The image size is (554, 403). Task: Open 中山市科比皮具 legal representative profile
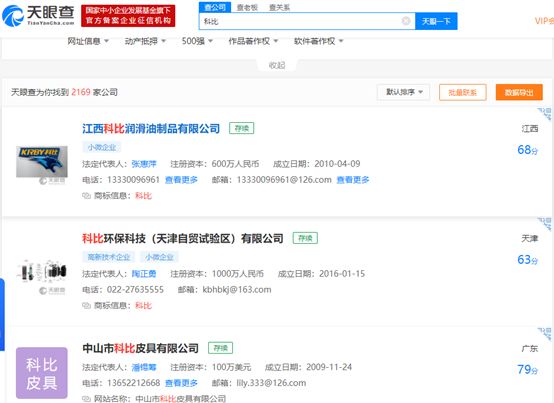144,367
